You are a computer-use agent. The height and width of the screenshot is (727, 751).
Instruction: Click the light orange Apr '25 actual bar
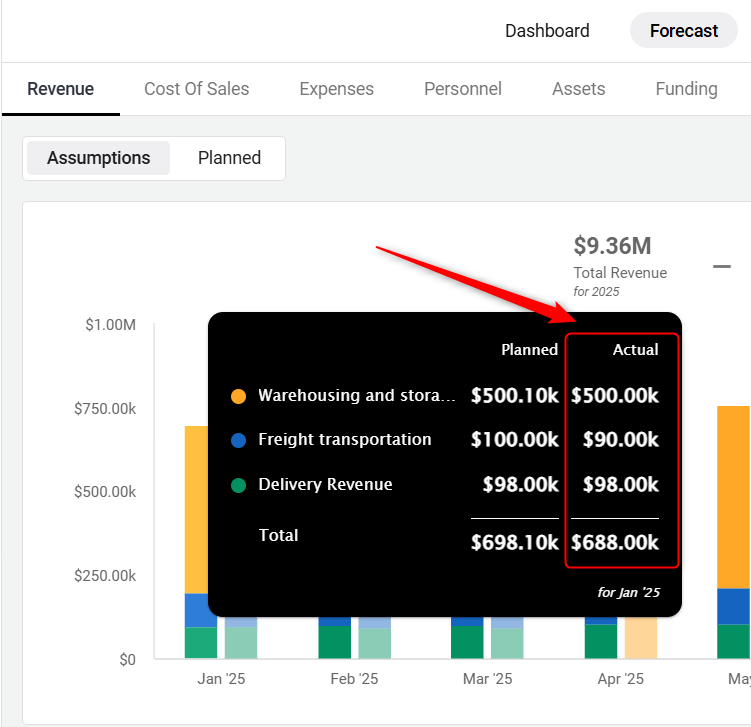tap(641, 638)
